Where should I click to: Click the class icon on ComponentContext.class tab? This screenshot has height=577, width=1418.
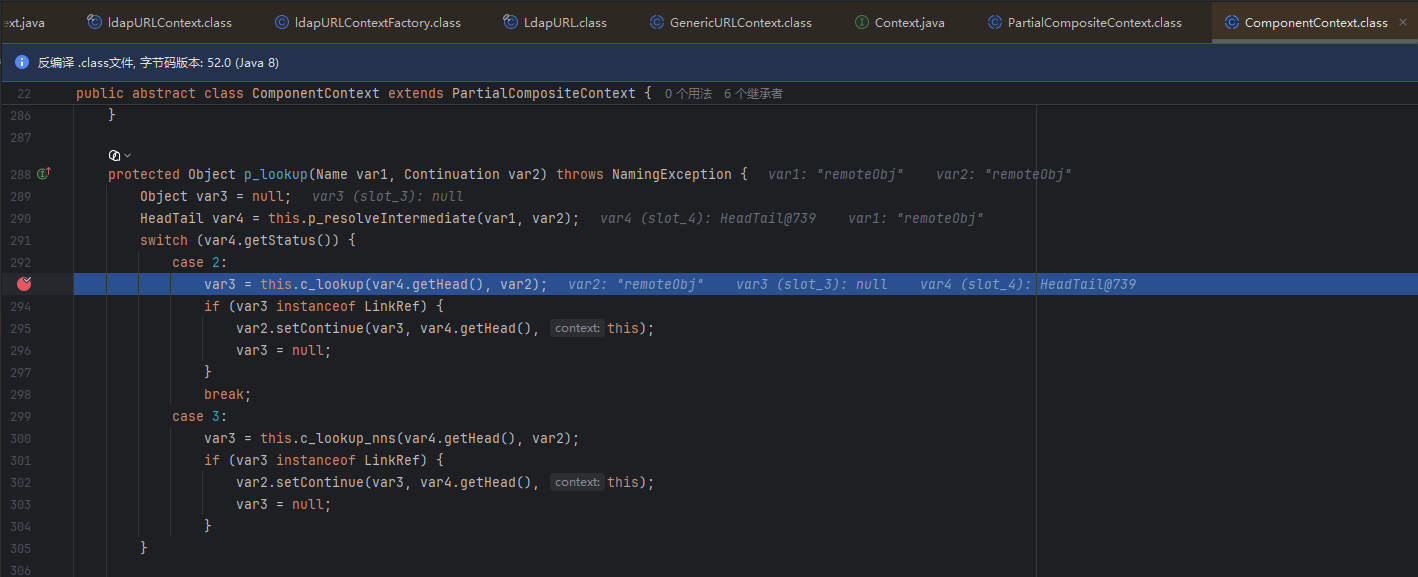pyautogui.click(x=1232, y=22)
